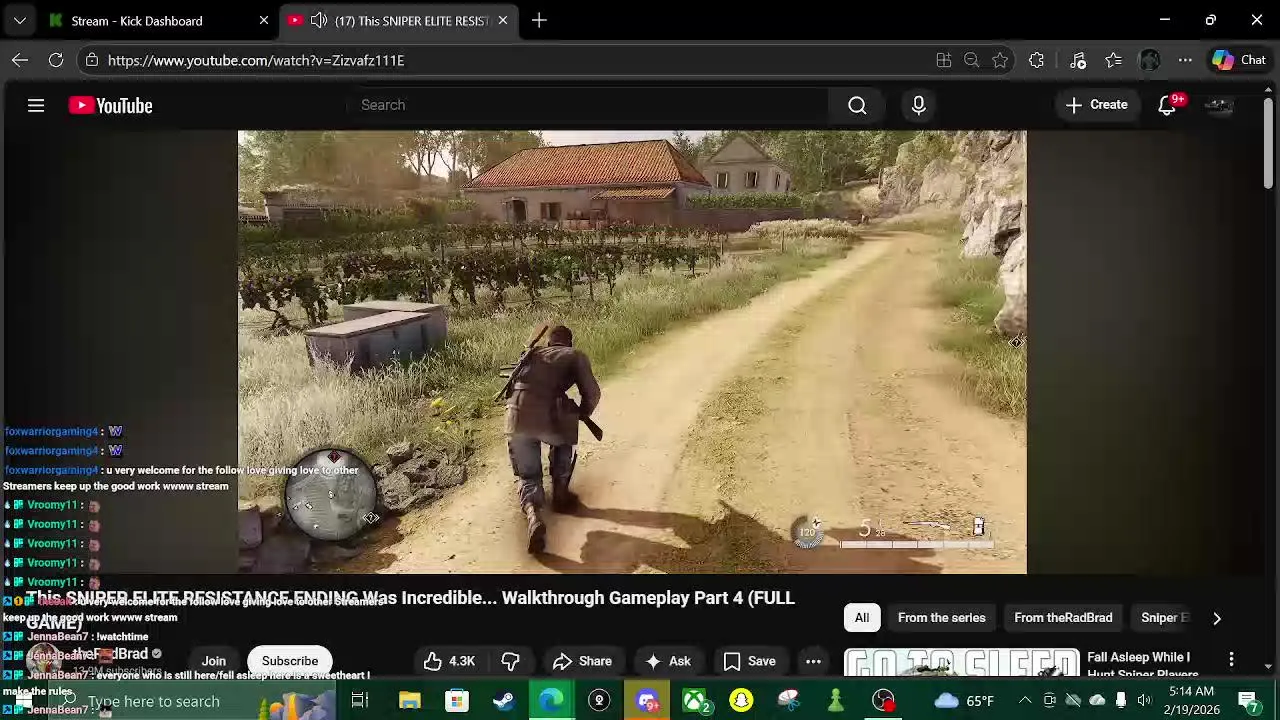View site information icon in address bar
Screen dimensions: 1280x720
(x=92, y=60)
